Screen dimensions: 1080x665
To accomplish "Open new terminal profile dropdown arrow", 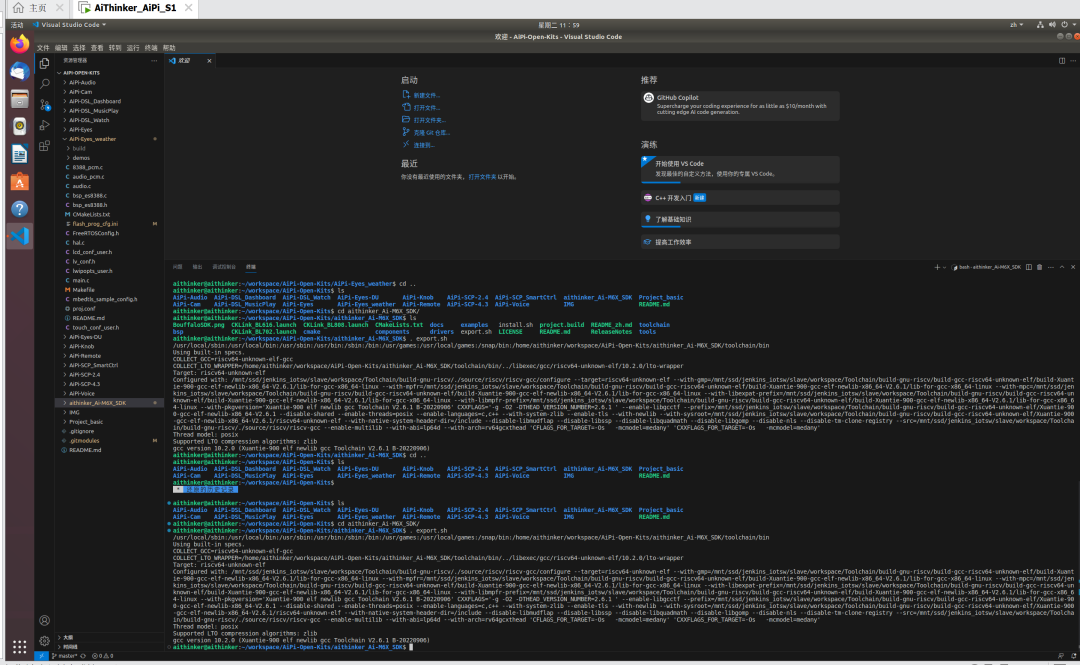I will [x=946, y=267].
